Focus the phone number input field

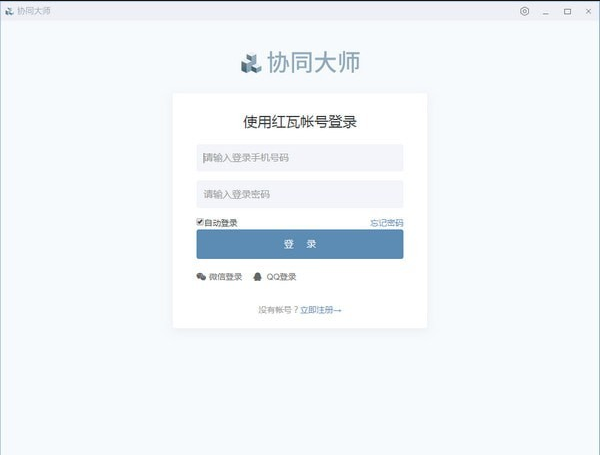[x=300, y=158]
